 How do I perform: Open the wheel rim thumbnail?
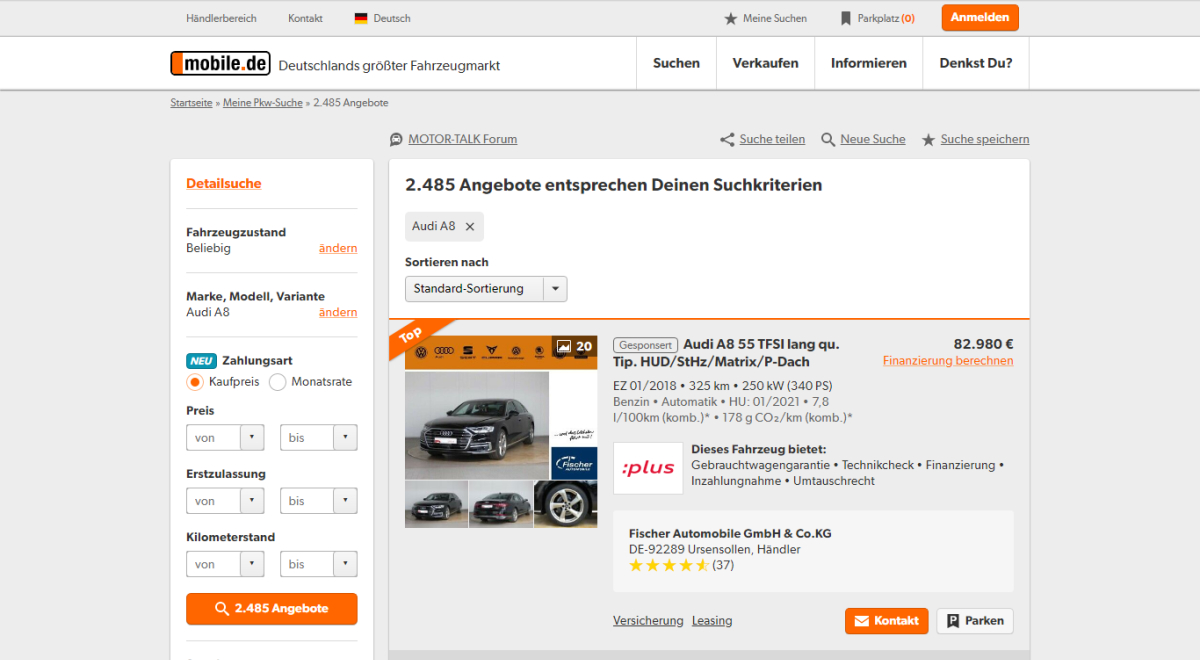[x=566, y=504]
